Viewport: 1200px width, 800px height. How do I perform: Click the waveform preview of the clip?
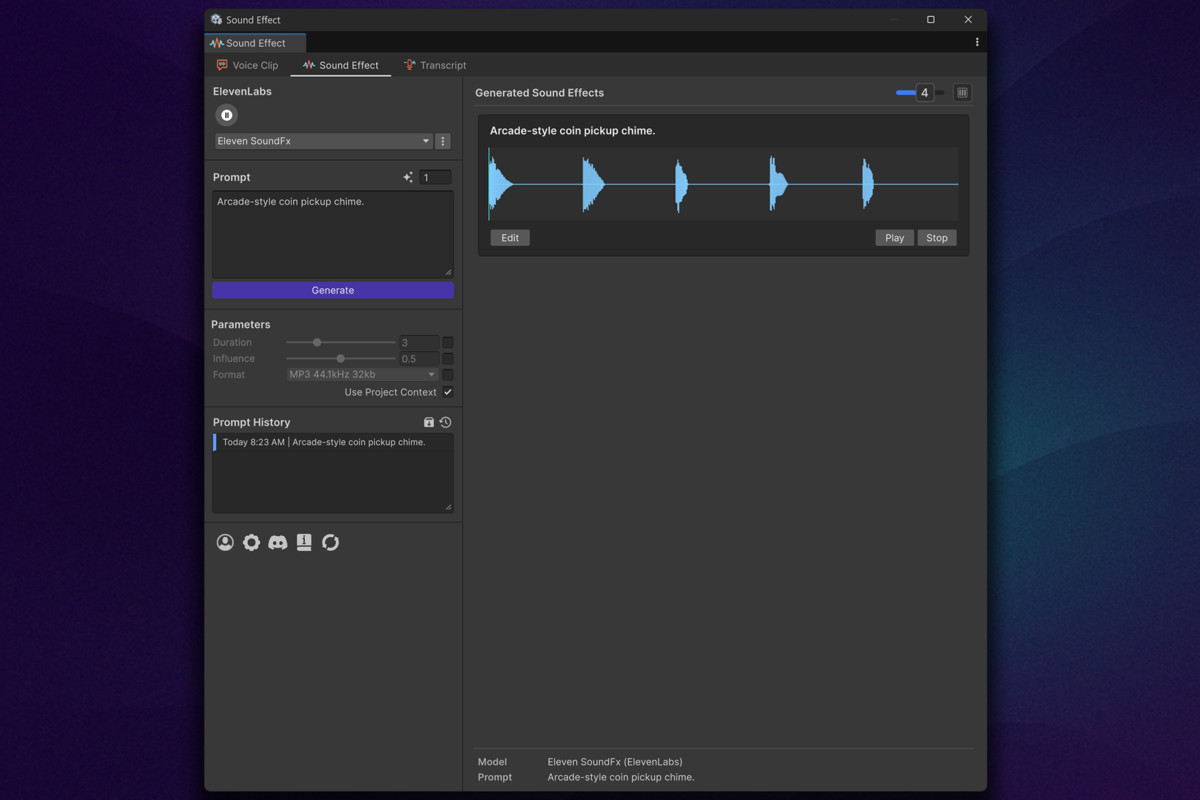point(723,184)
